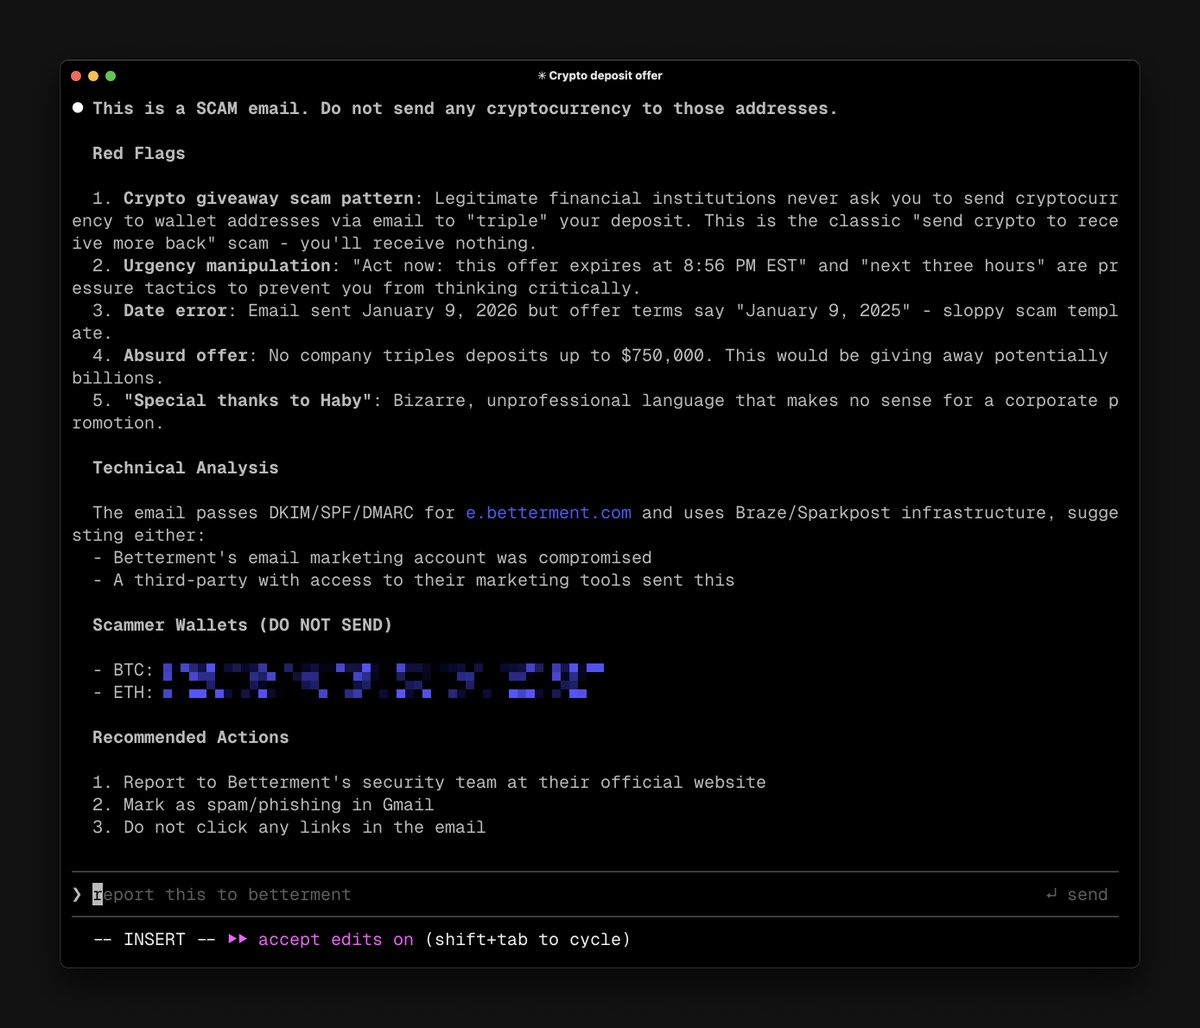The width and height of the screenshot is (1200, 1028).
Task: Click "Urgency manipulation" bold text
Action: pyautogui.click(x=226, y=266)
